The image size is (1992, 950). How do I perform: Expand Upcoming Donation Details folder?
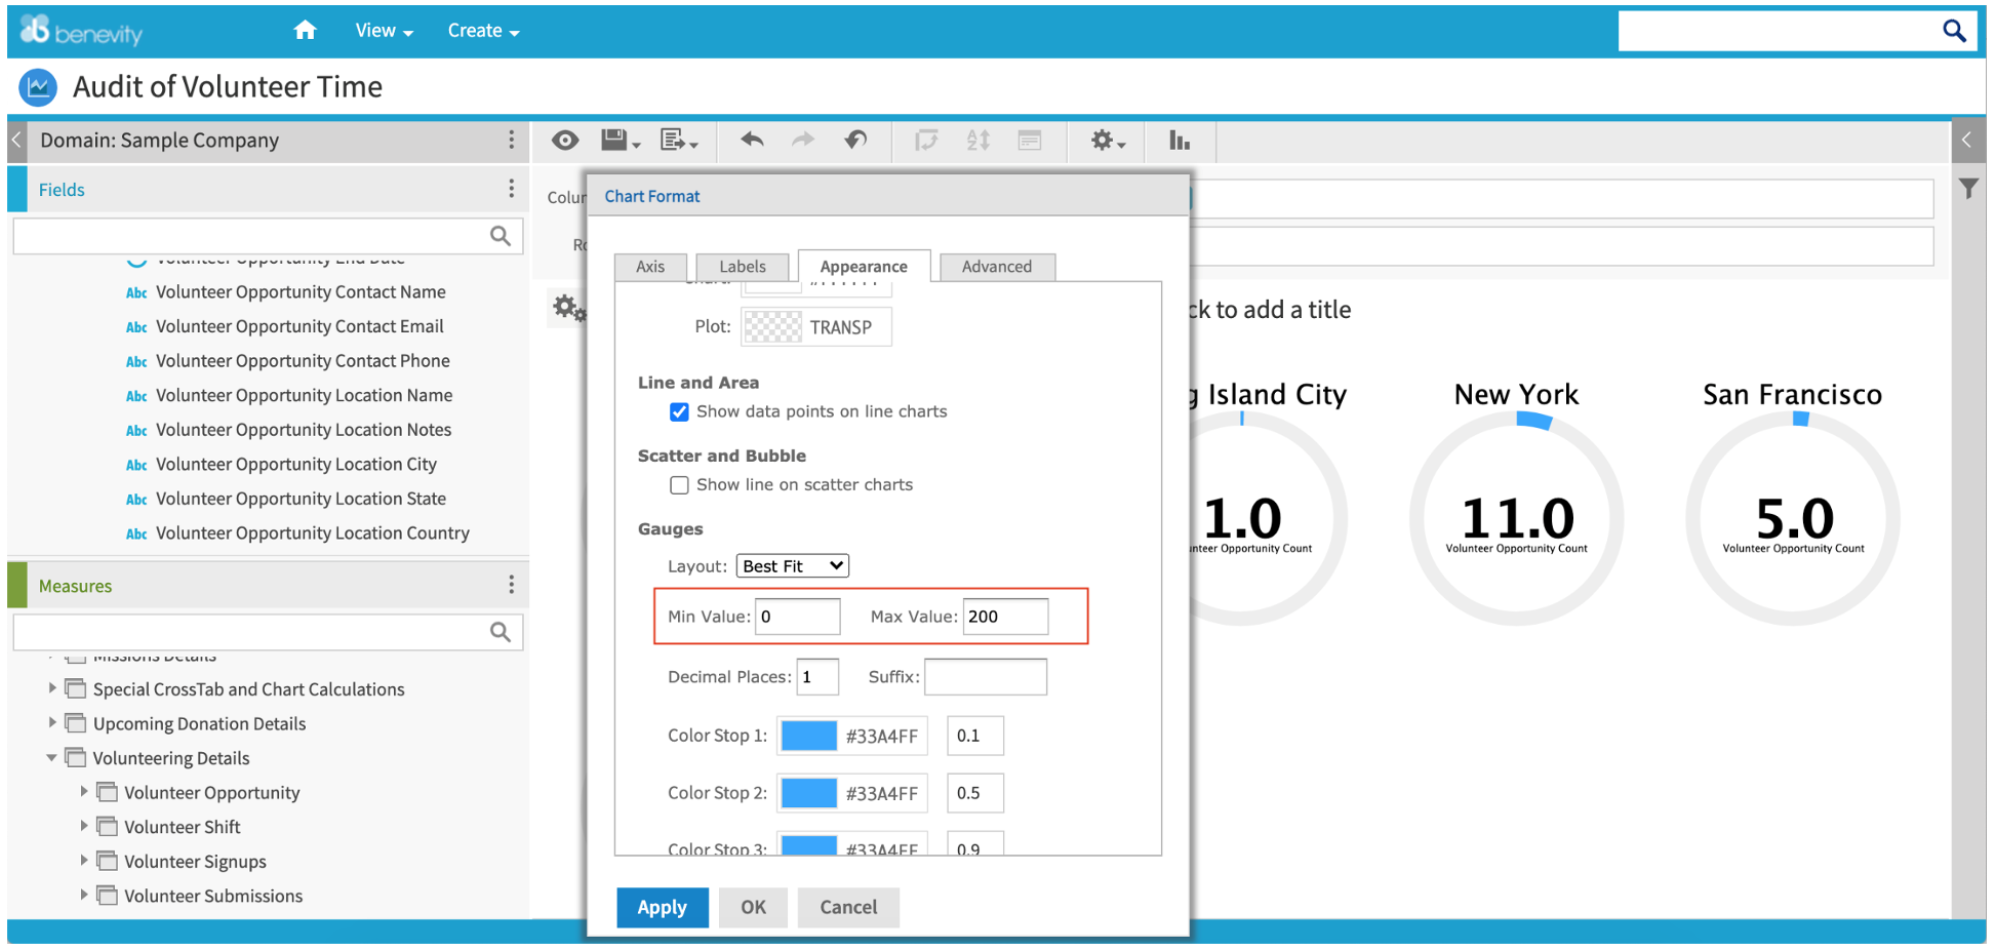[x=52, y=722]
